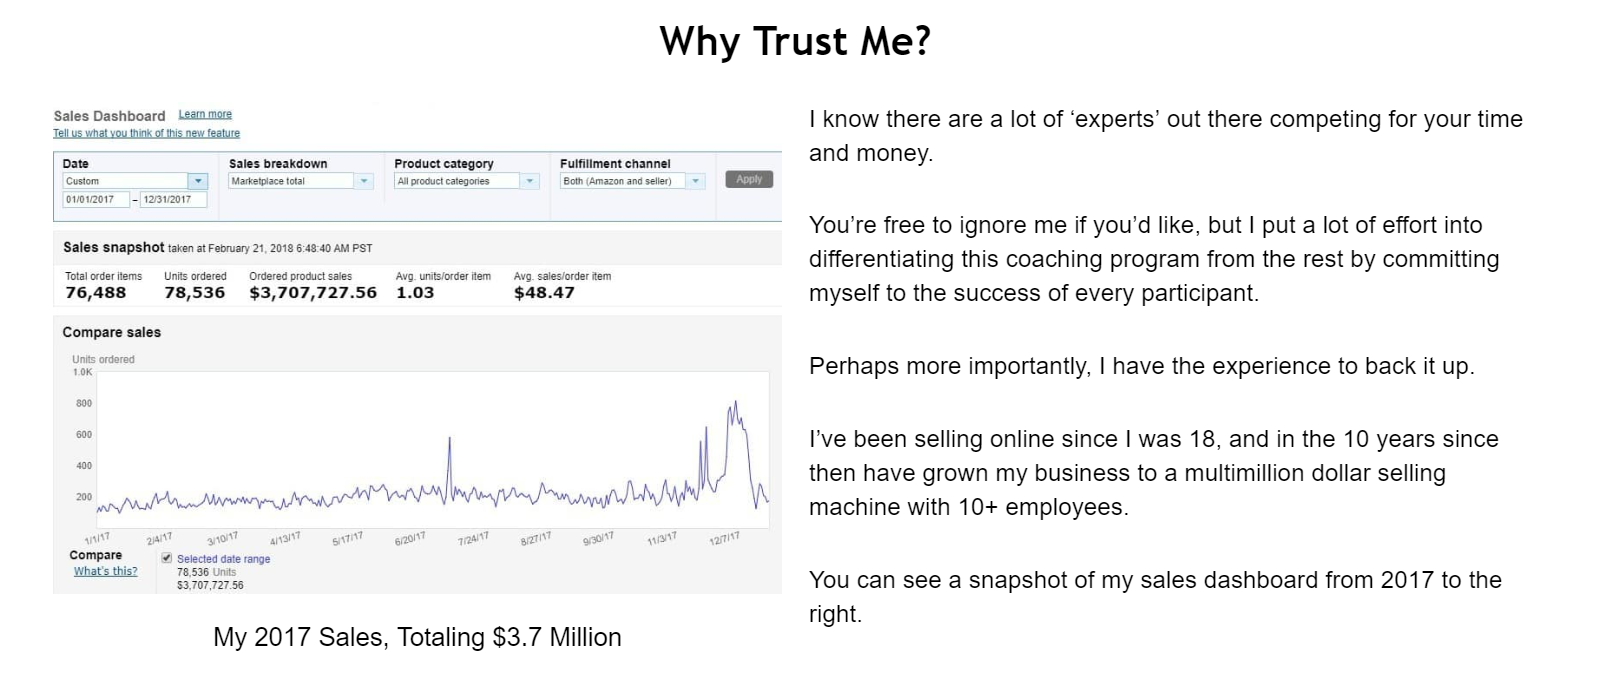Edit the start date field 01/01/2017
Viewport: 1603px width, 700px height.
[x=96, y=199]
